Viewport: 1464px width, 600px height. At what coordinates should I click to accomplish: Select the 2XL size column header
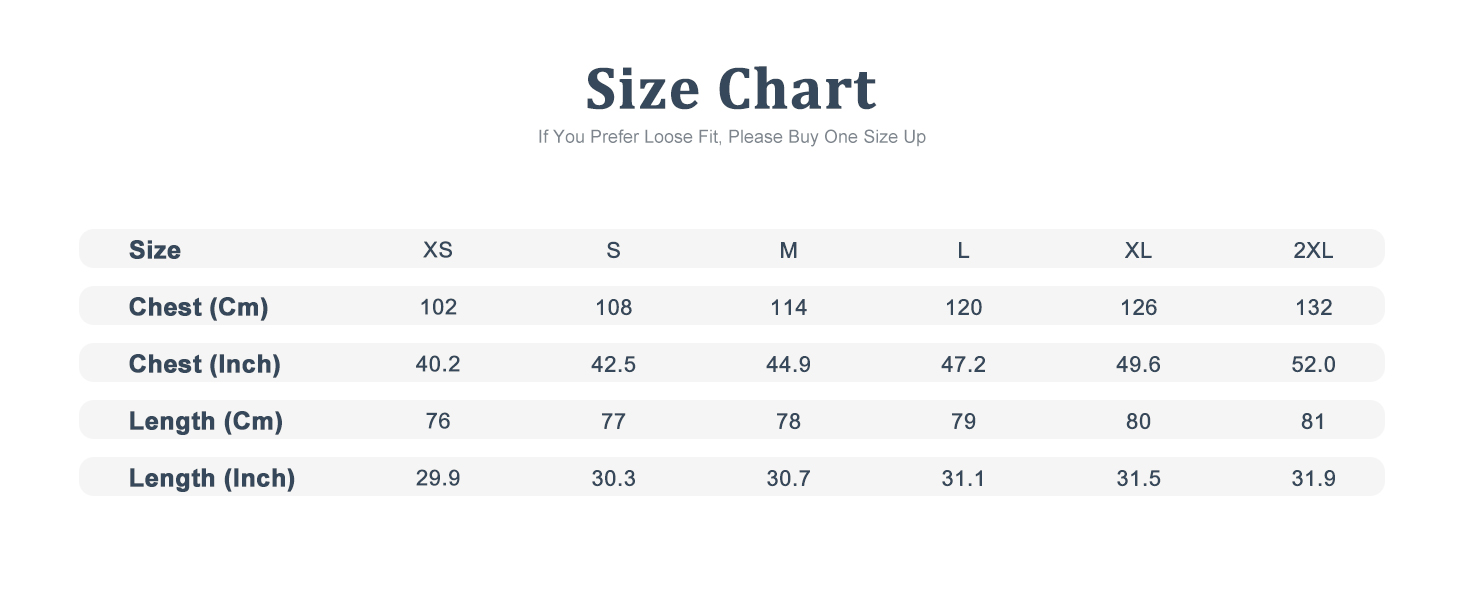(x=1313, y=250)
